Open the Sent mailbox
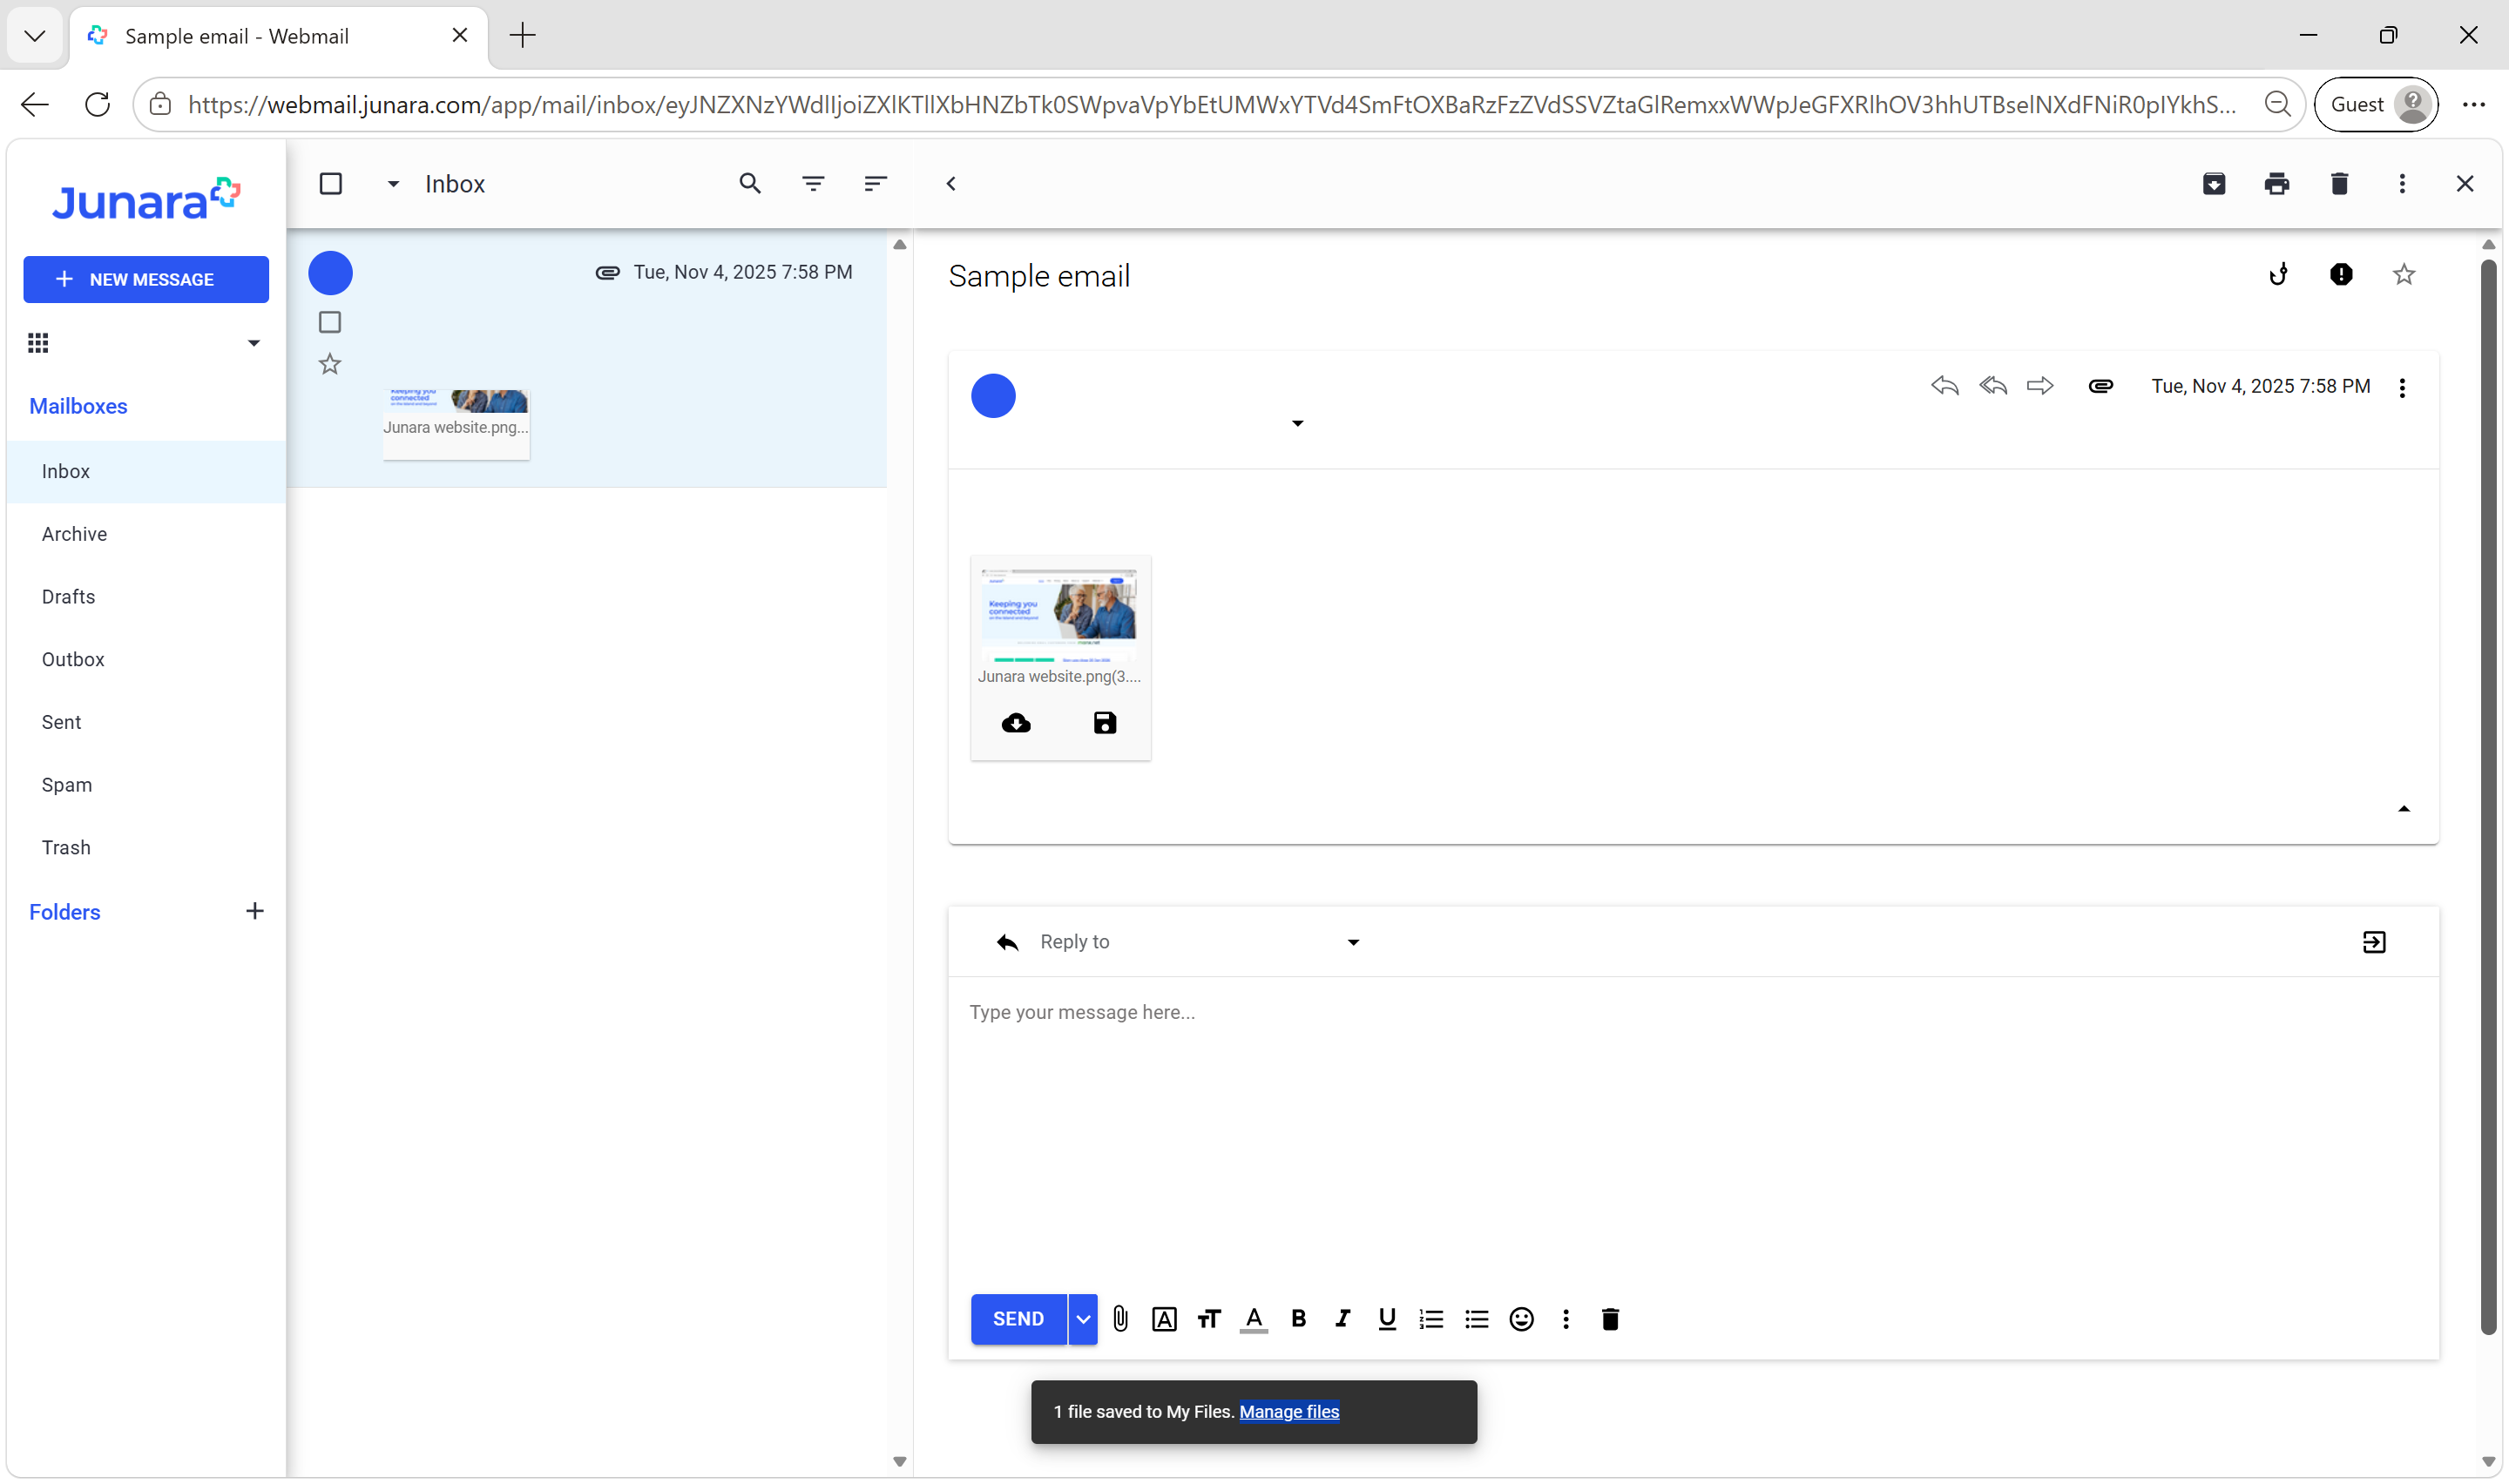Image resolution: width=2509 pixels, height=1484 pixels. click(146, 722)
